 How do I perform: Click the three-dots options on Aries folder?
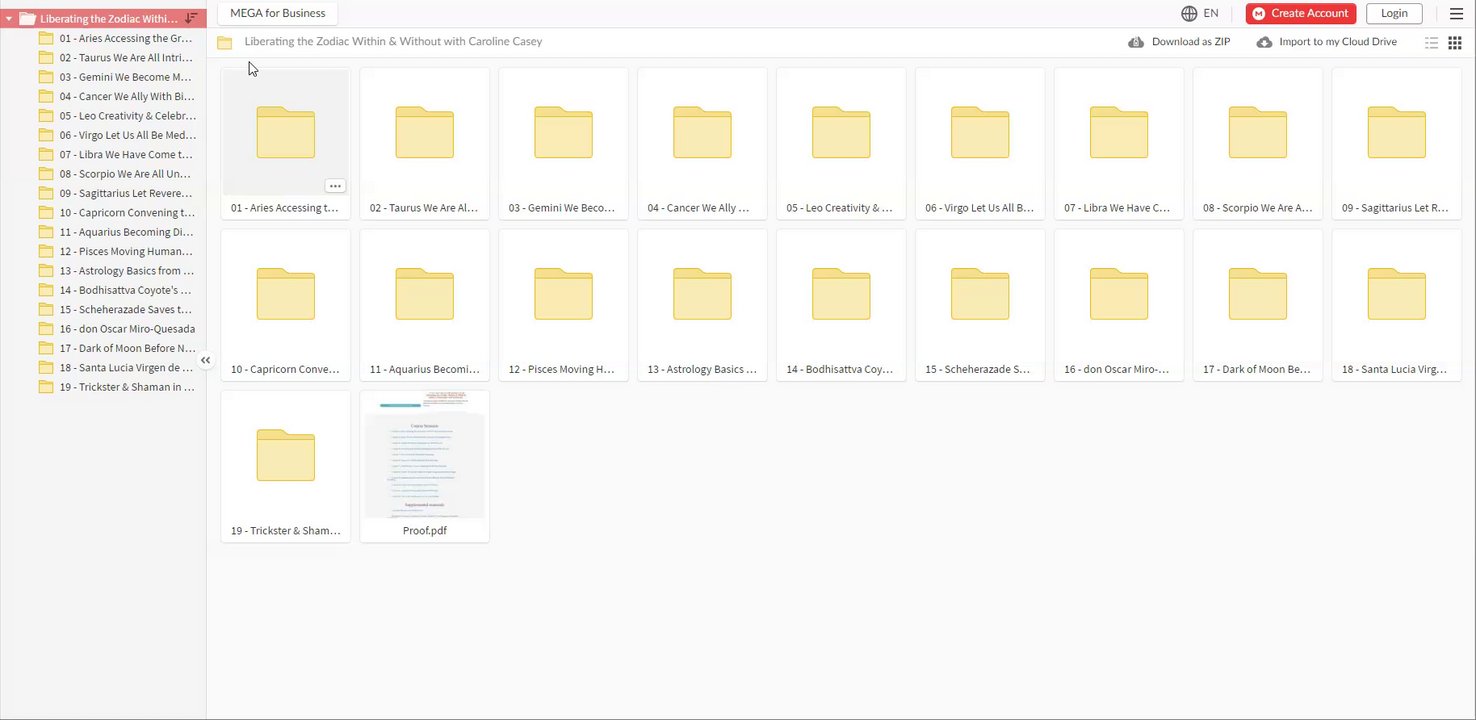[x=335, y=186]
